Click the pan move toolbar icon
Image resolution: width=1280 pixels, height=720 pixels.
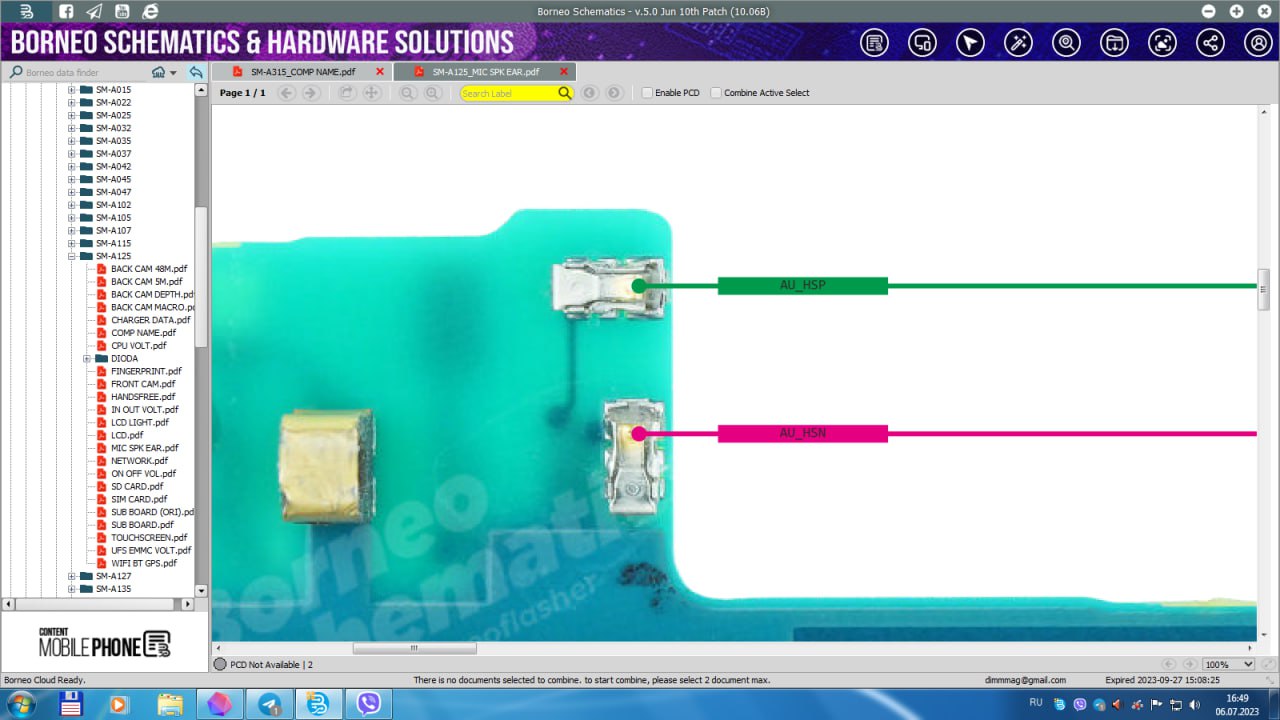[371, 93]
